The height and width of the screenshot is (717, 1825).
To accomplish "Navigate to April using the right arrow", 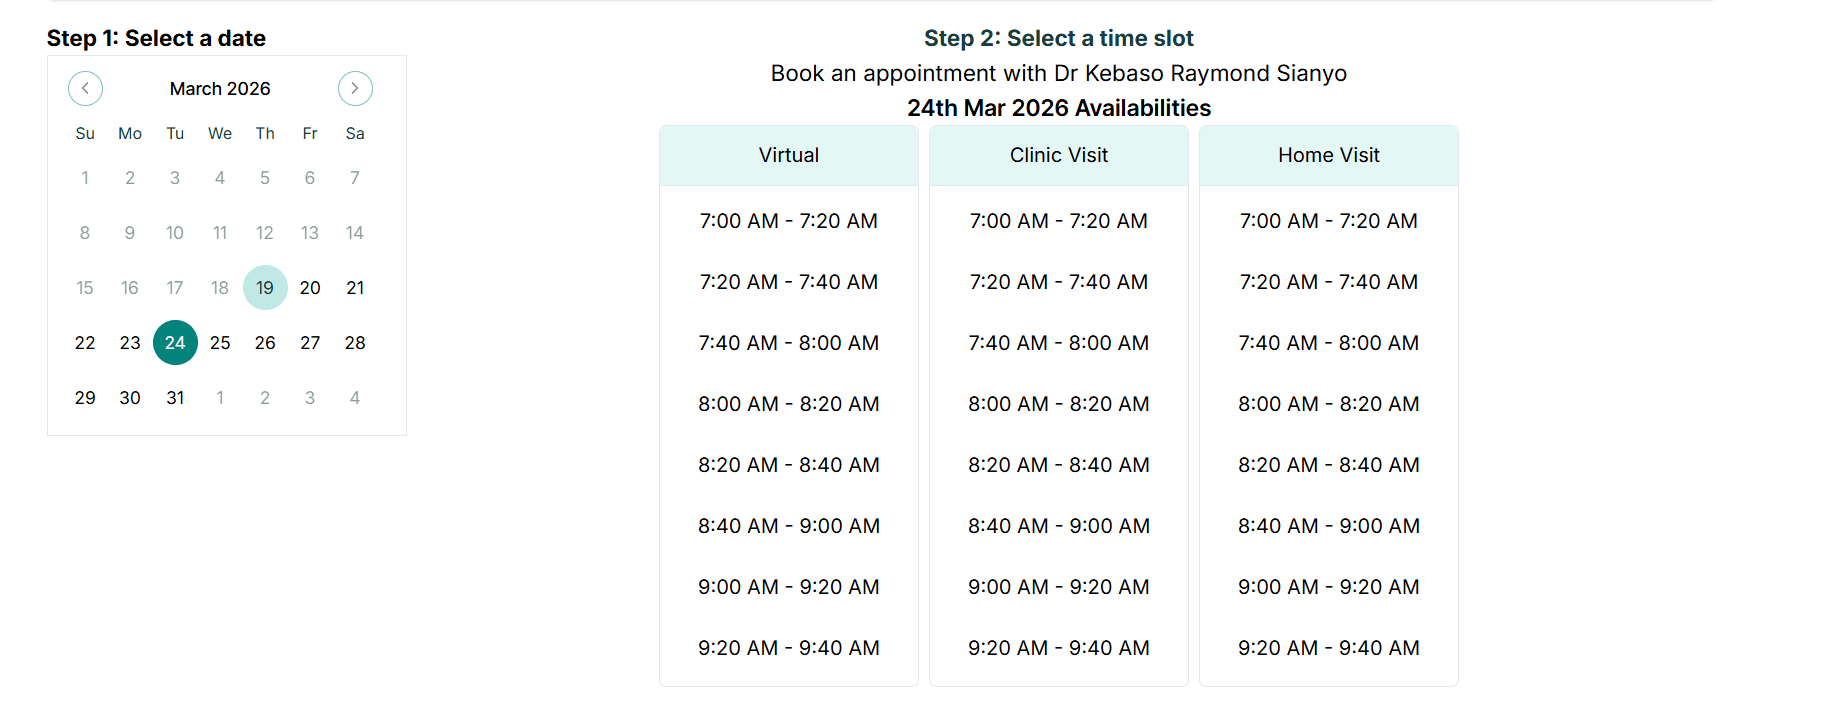I will (x=355, y=88).
